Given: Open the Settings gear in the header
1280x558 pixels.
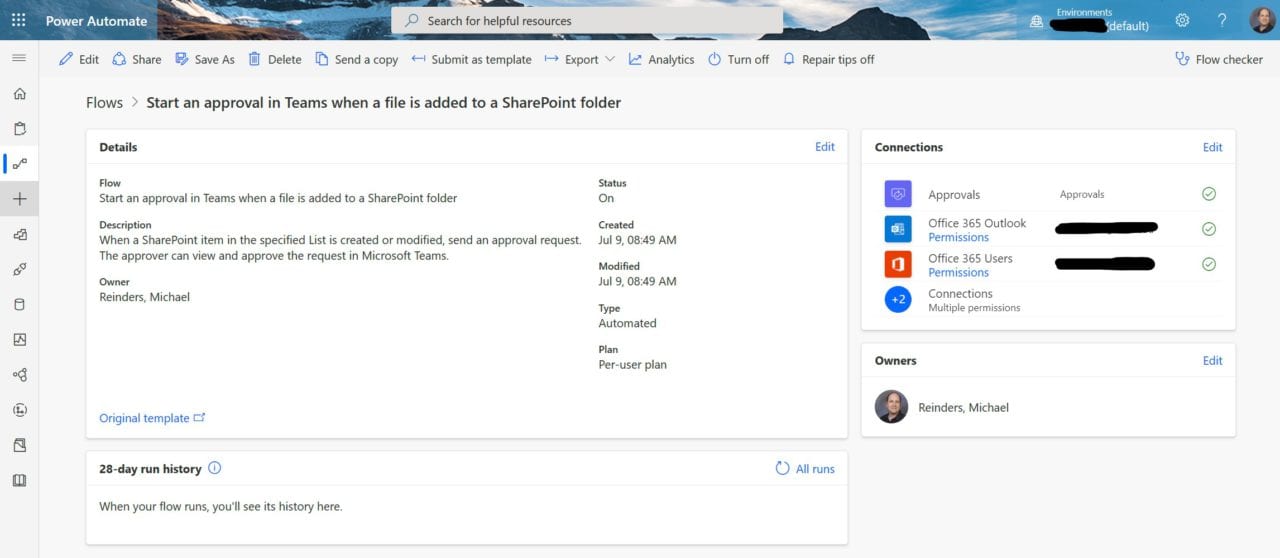Looking at the screenshot, I should [x=1182, y=20].
